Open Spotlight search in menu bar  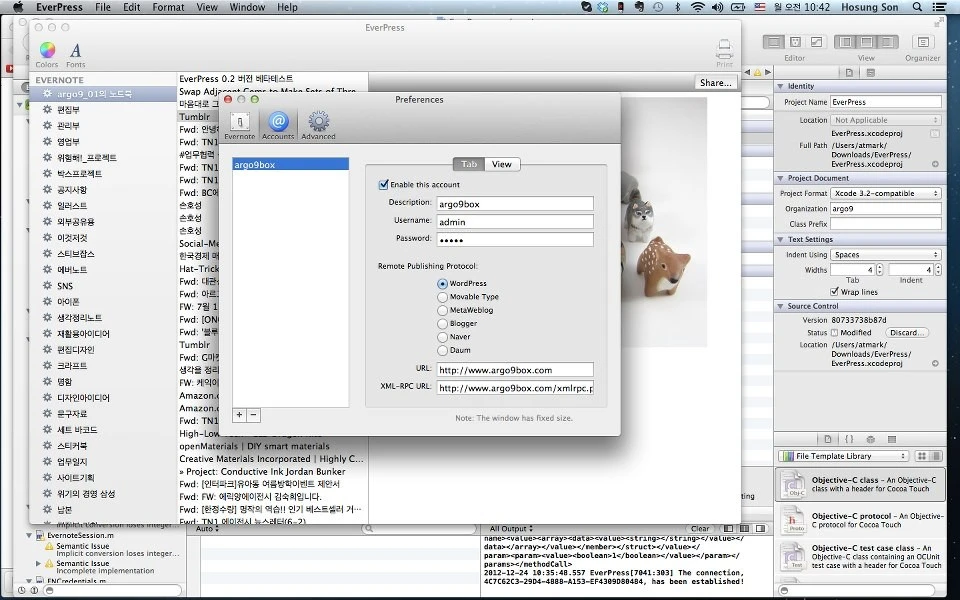(917, 7)
